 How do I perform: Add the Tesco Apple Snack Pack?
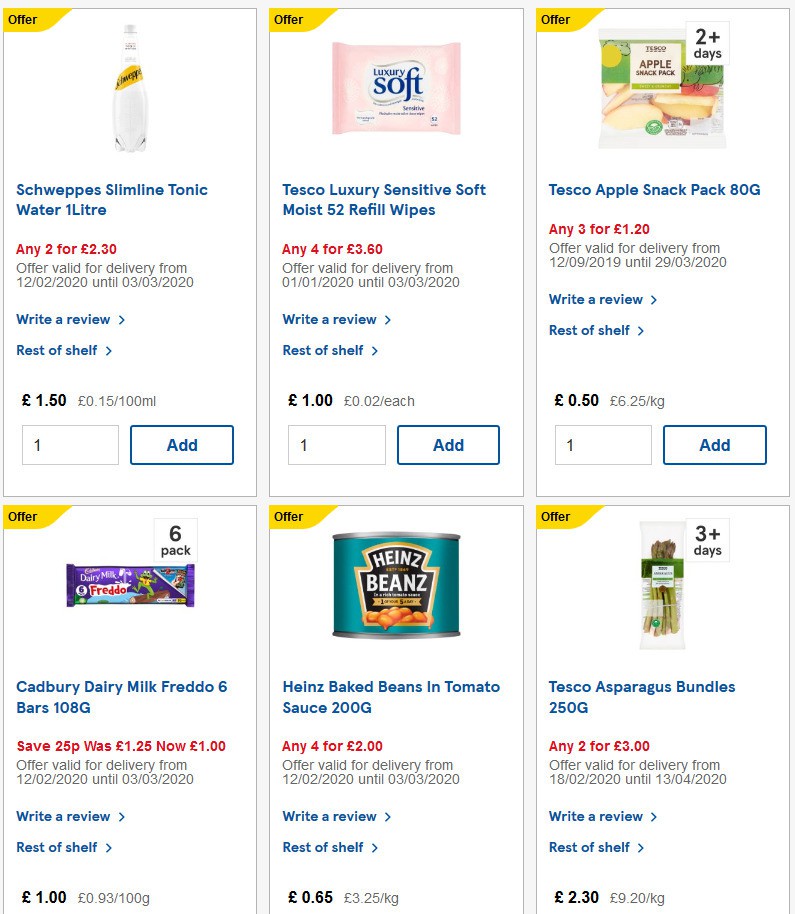coord(714,444)
